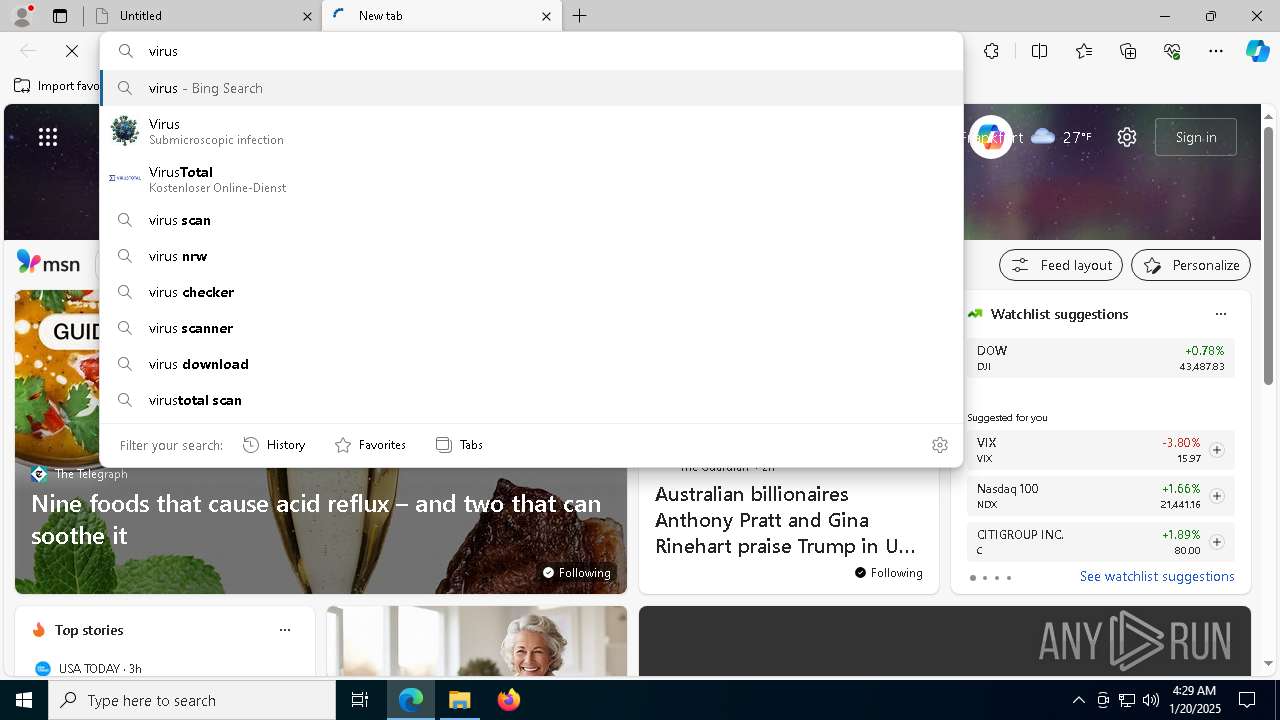Select the virus nrw suggestion

point(531,256)
